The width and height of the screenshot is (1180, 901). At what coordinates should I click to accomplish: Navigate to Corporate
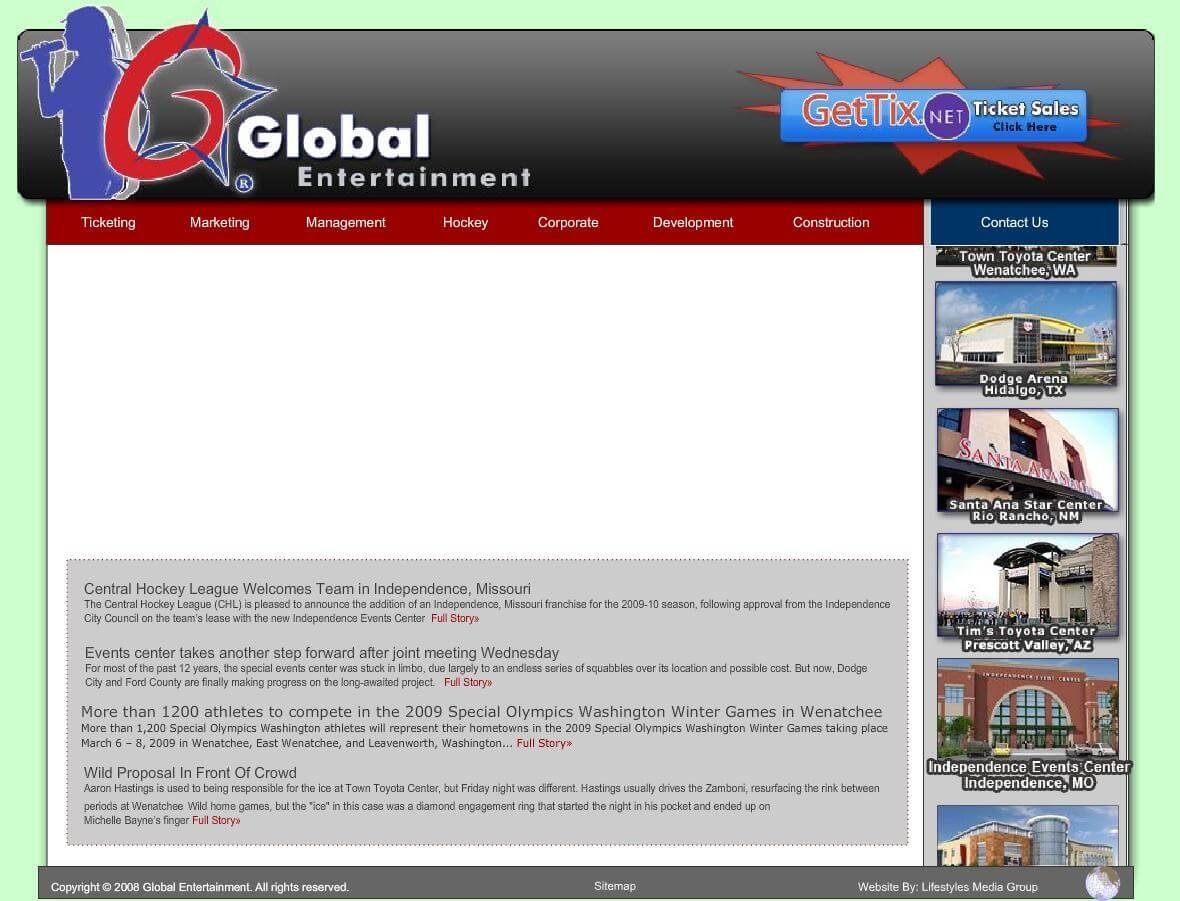pyautogui.click(x=568, y=222)
